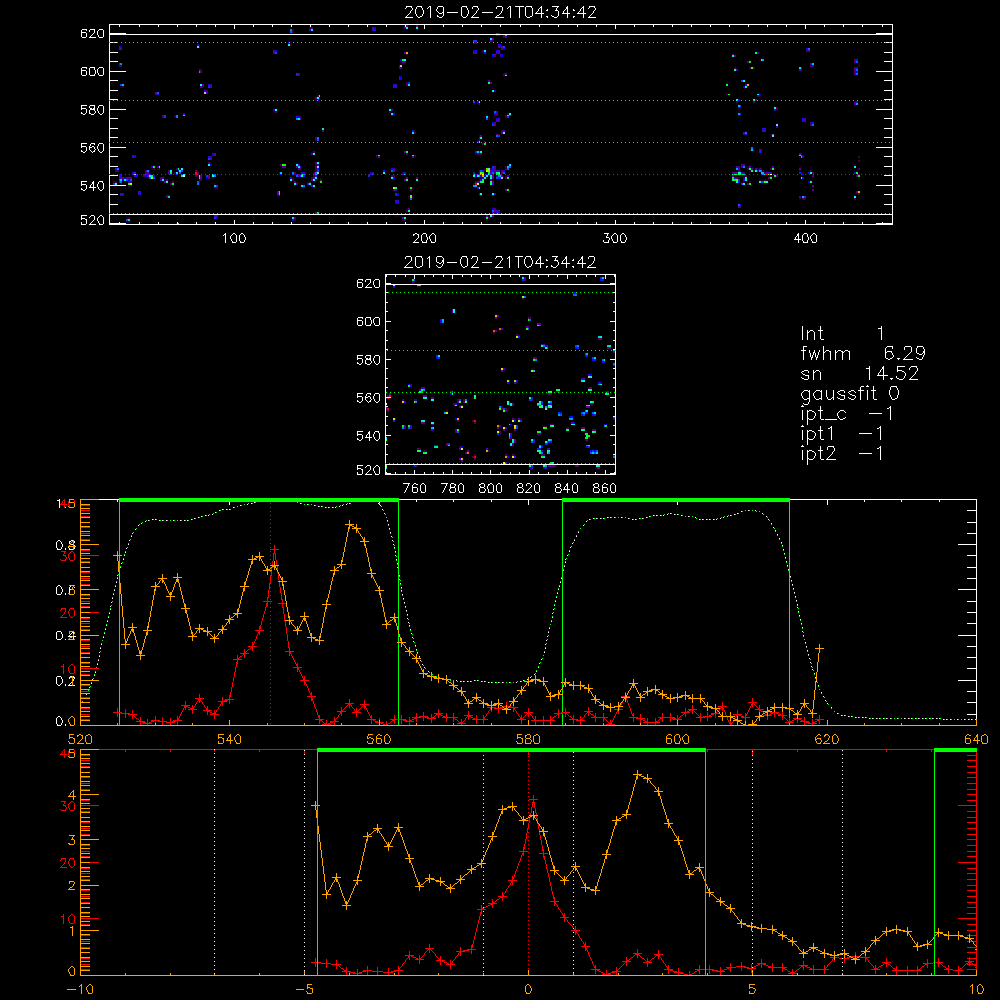Click the 'sn 14.52' value
The height and width of the screenshot is (1000, 1000).
pyautogui.click(x=860, y=373)
